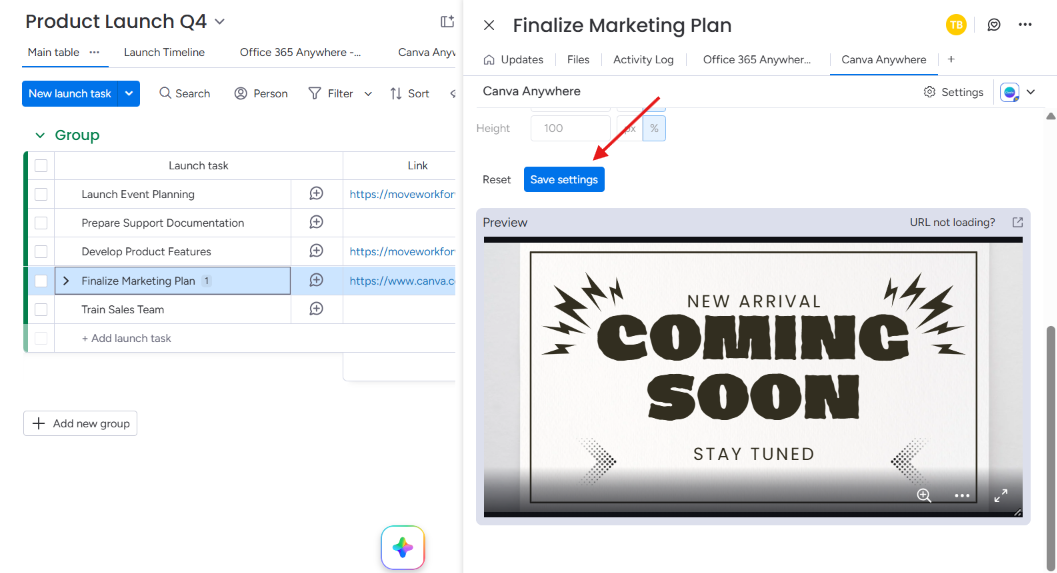Open the item's three-dot options menu
1057x573 pixels.
[x=1025, y=25]
